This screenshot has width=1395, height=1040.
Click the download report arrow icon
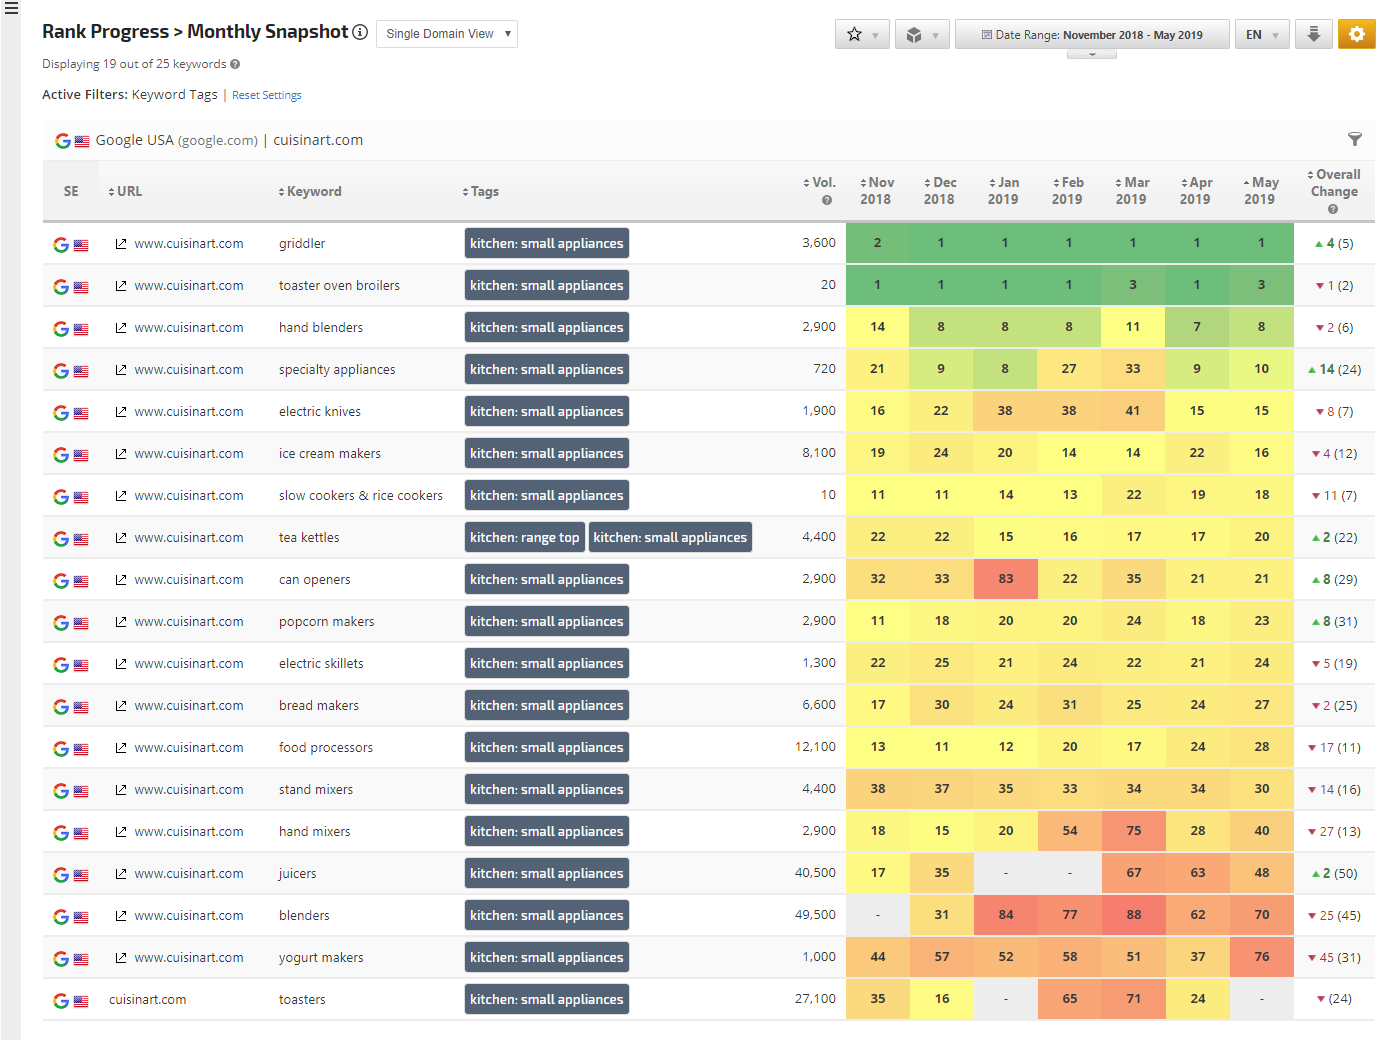click(1313, 34)
